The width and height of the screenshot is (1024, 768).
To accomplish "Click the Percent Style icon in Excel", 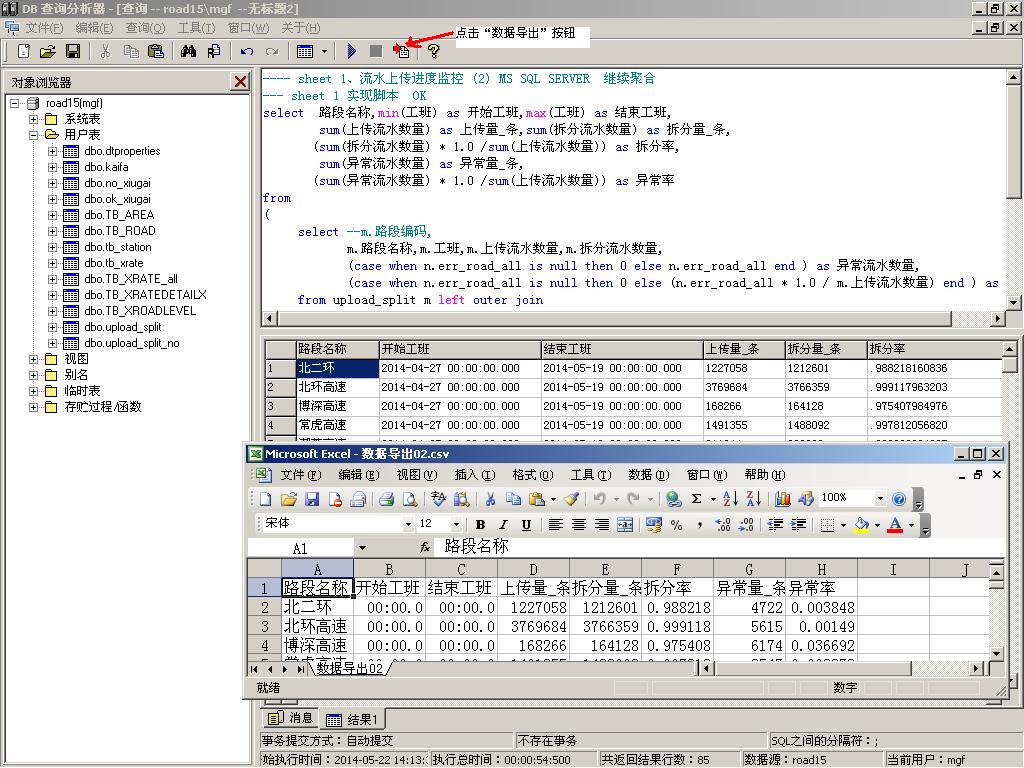I will click(x=677, y=524).
